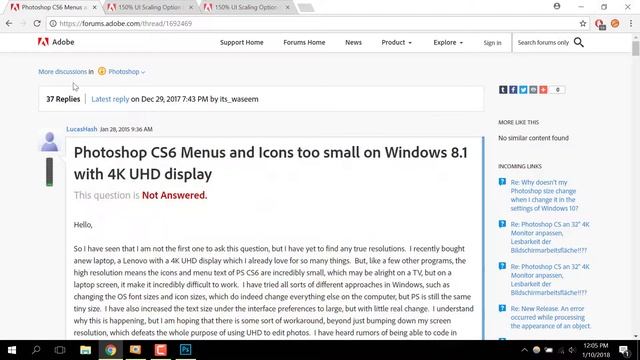640x360 pixels.
Task: Go to Support Home
Action: click(x=242, y=42)
